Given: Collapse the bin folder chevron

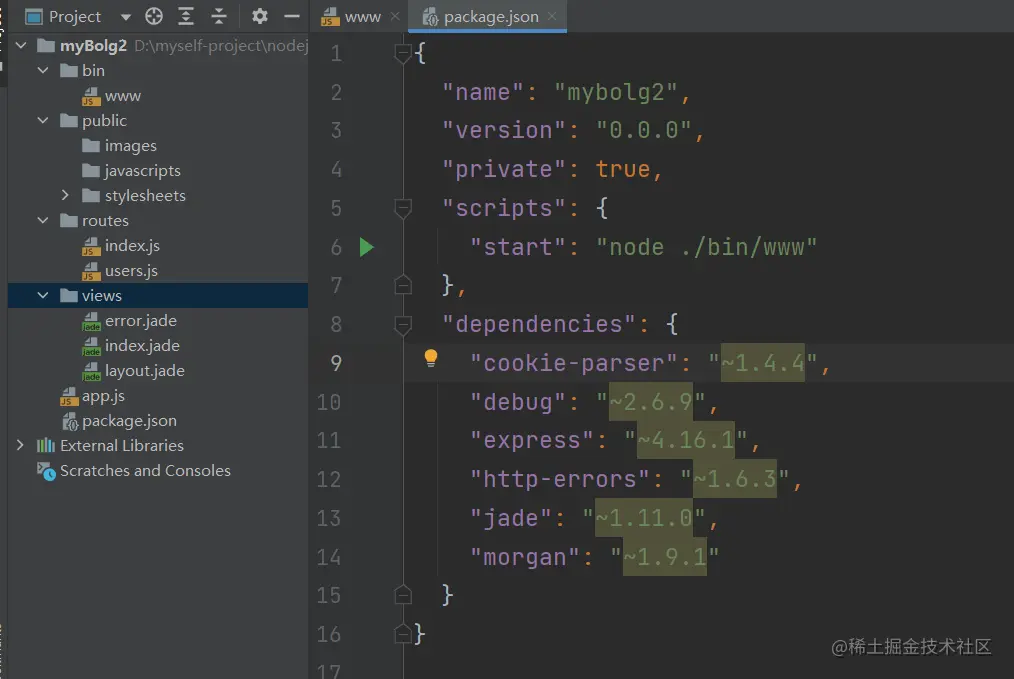Looking at the screenshot, I should point(43,70).
